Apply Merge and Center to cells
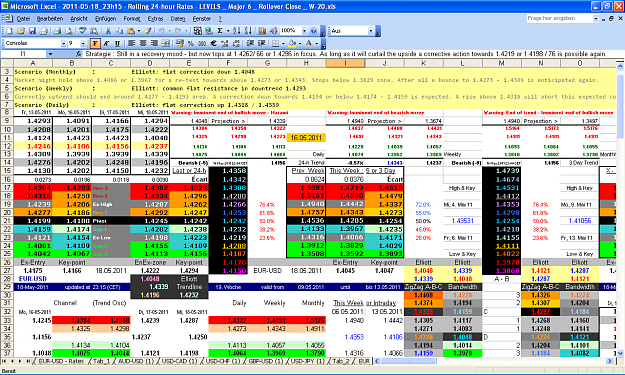 point(165,43)
